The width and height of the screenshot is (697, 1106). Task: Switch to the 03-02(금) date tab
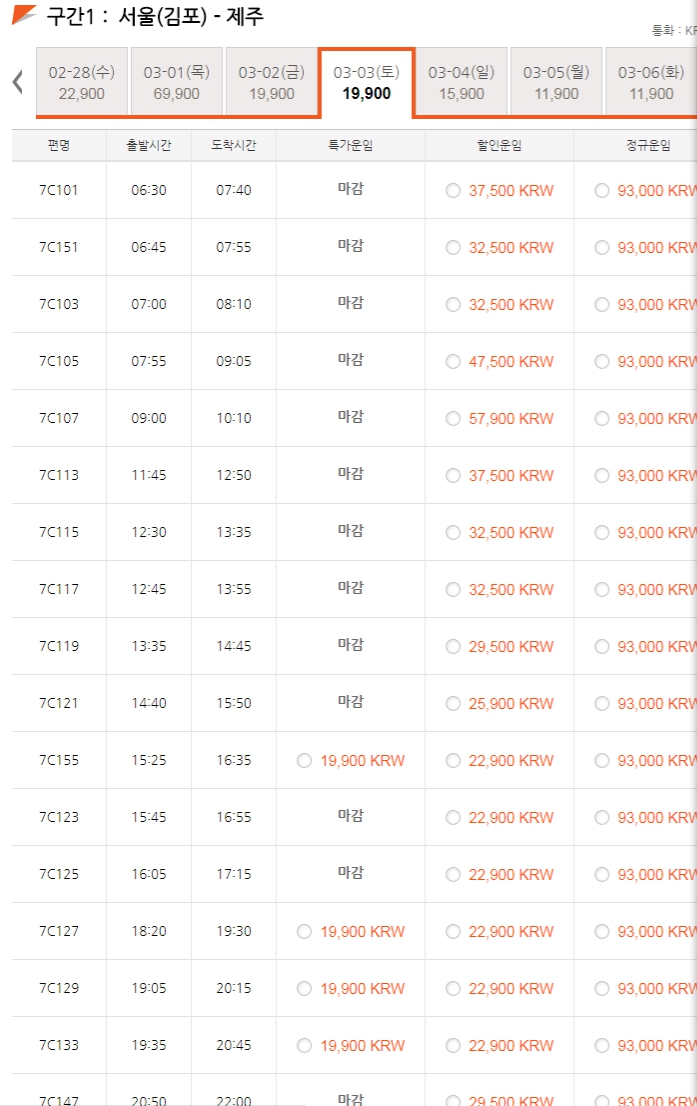tap(272, 82)
